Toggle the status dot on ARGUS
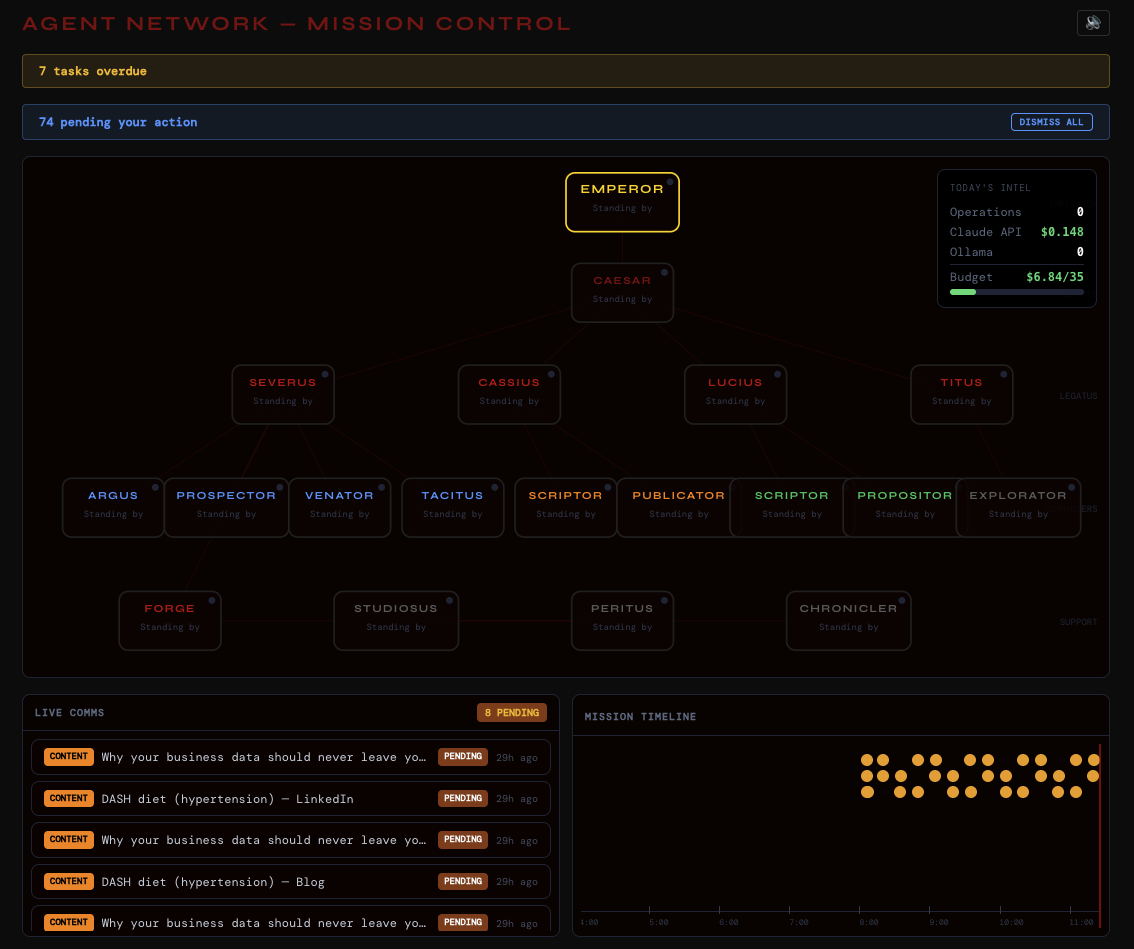 coord(155,486)
